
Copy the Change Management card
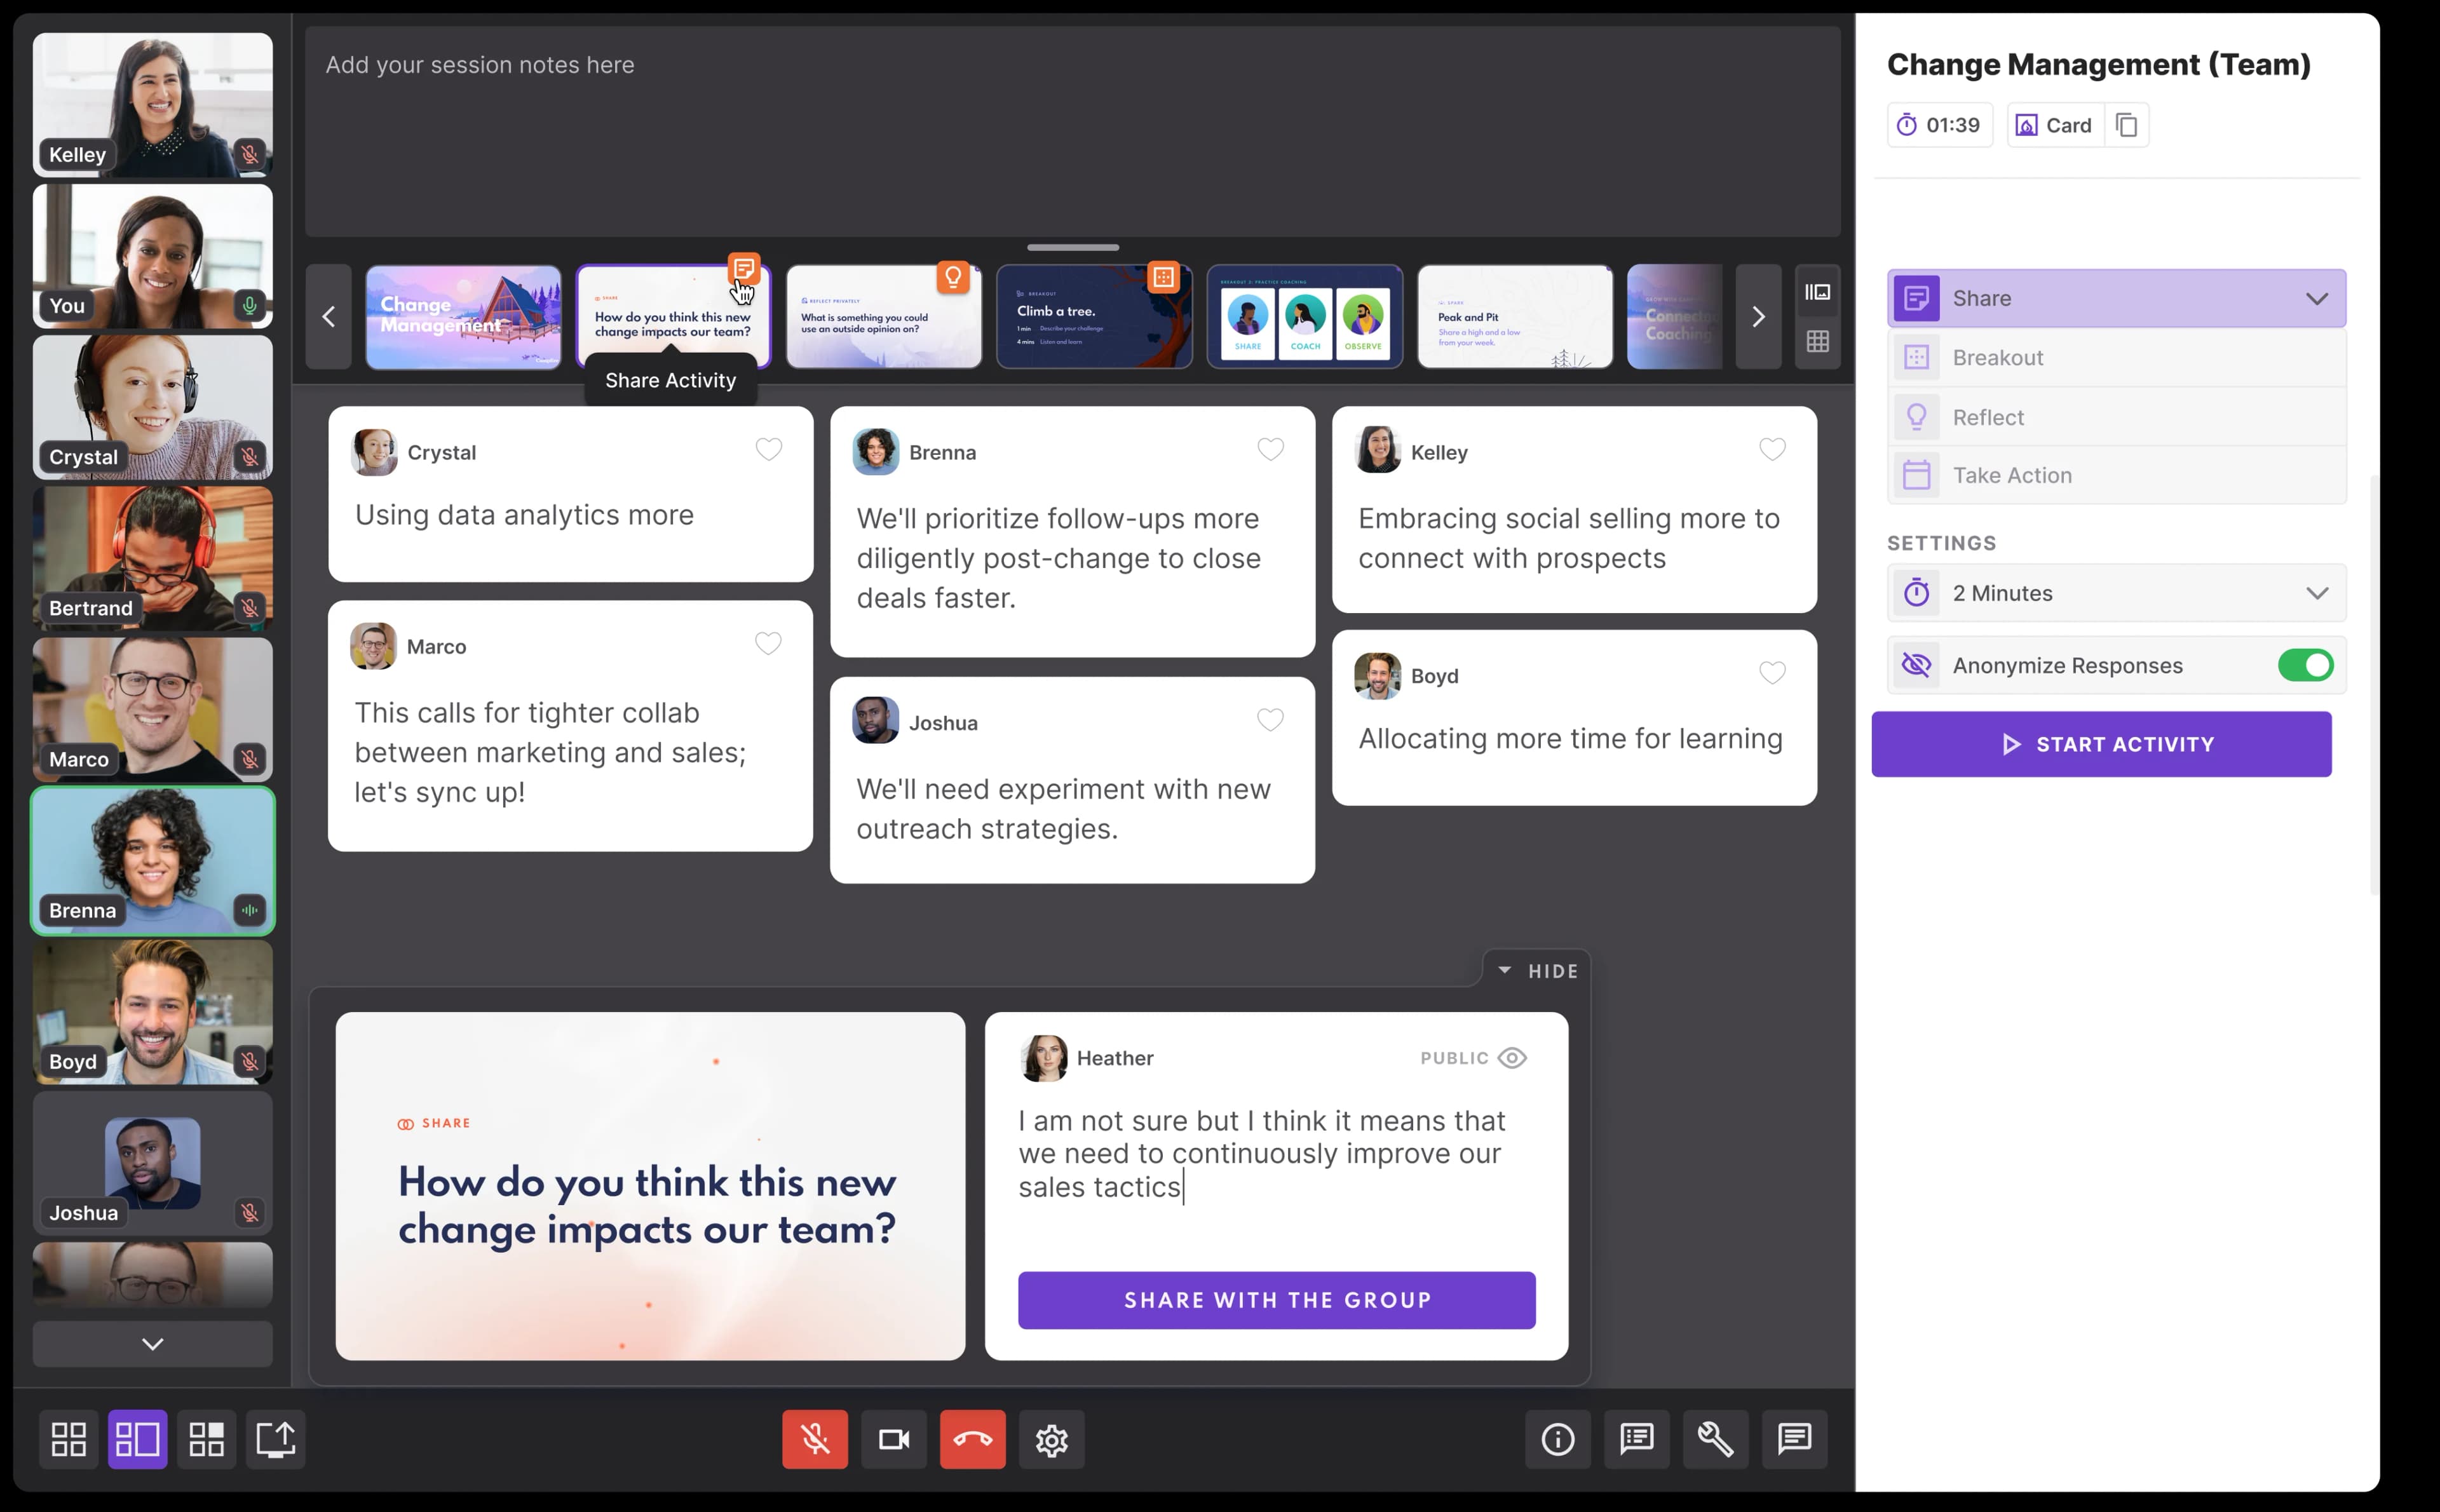click(x=2126, y=124)
